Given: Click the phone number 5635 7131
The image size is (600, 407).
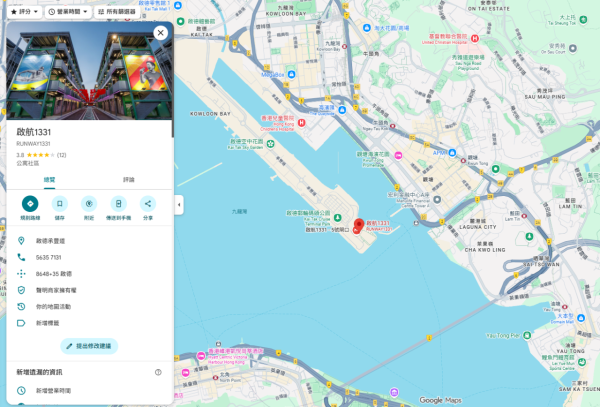Looking at the screenshot, I should [x=49, y=257].
